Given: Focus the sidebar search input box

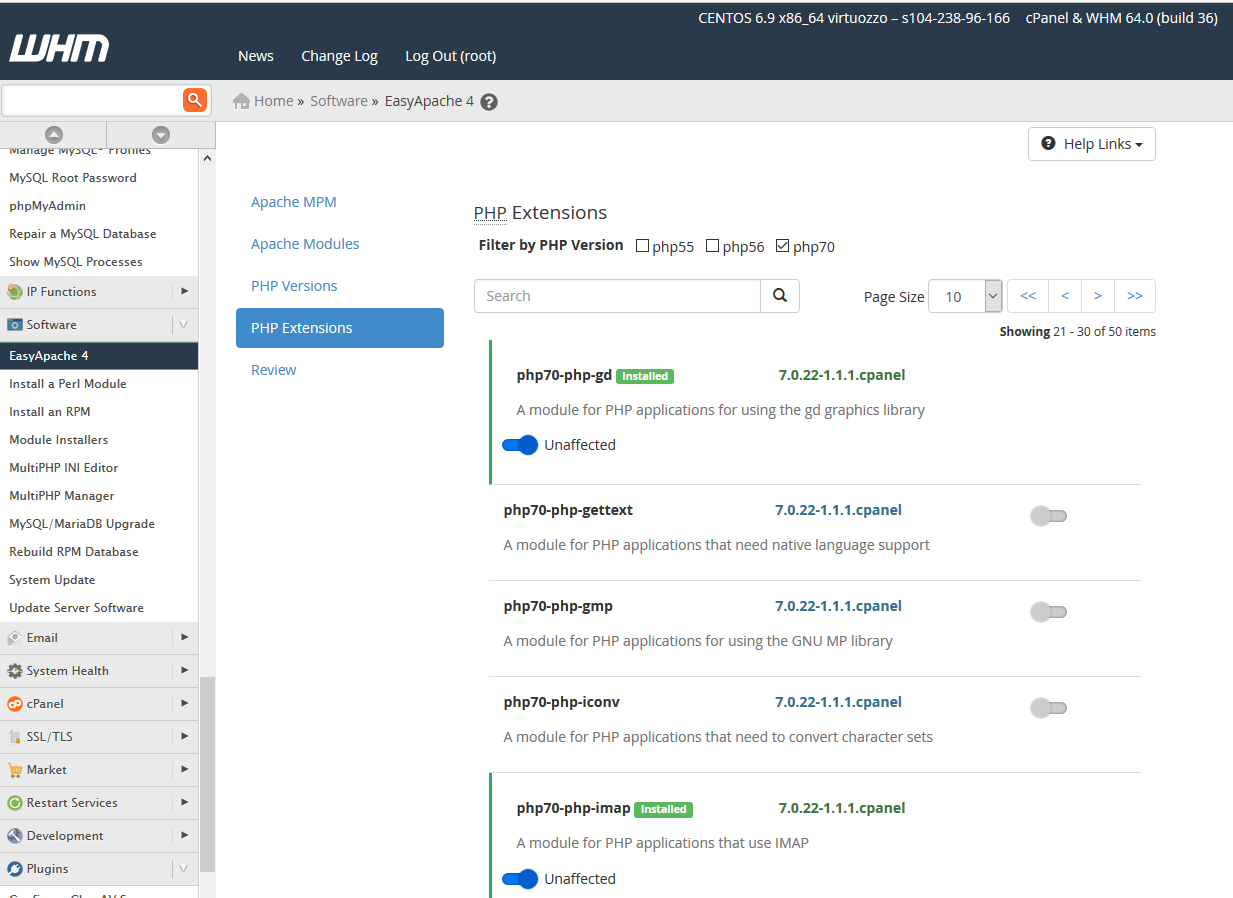Looking at the screenshot, I should coord(92,100).
